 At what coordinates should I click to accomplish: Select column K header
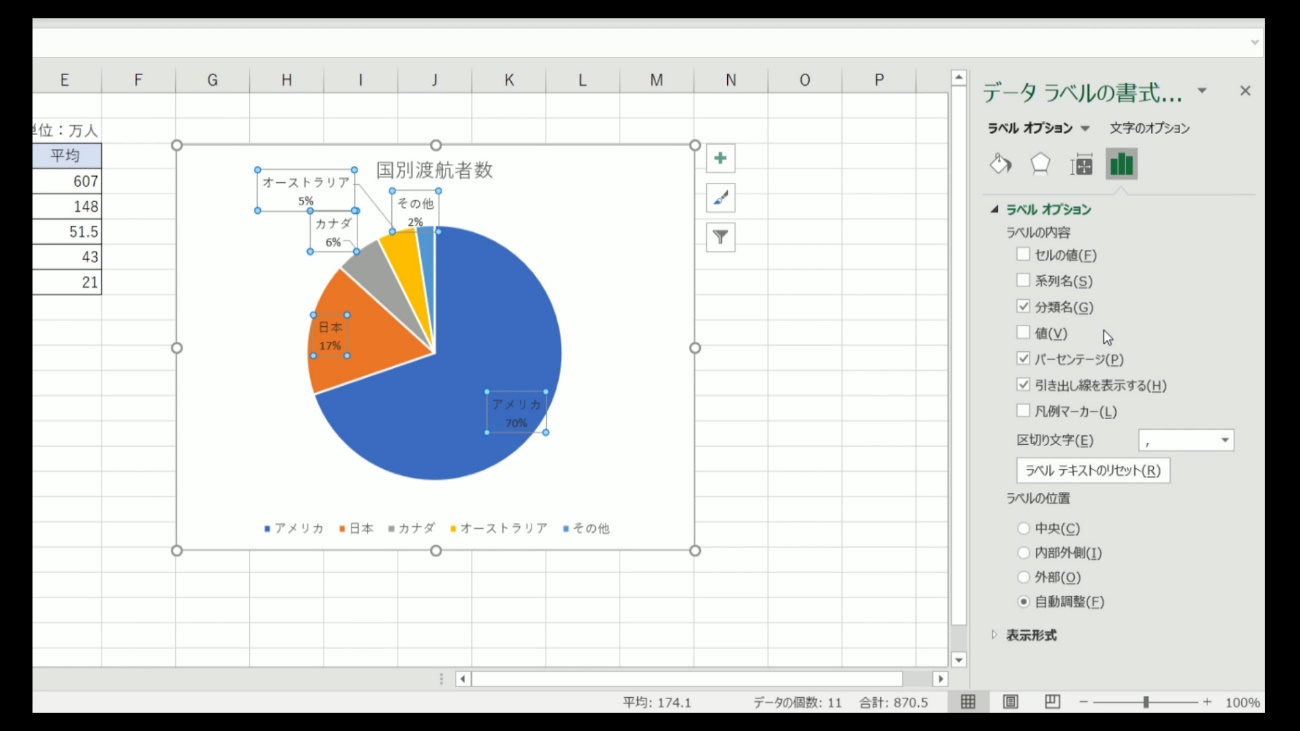pyautogui.click(x=508, y=80)
